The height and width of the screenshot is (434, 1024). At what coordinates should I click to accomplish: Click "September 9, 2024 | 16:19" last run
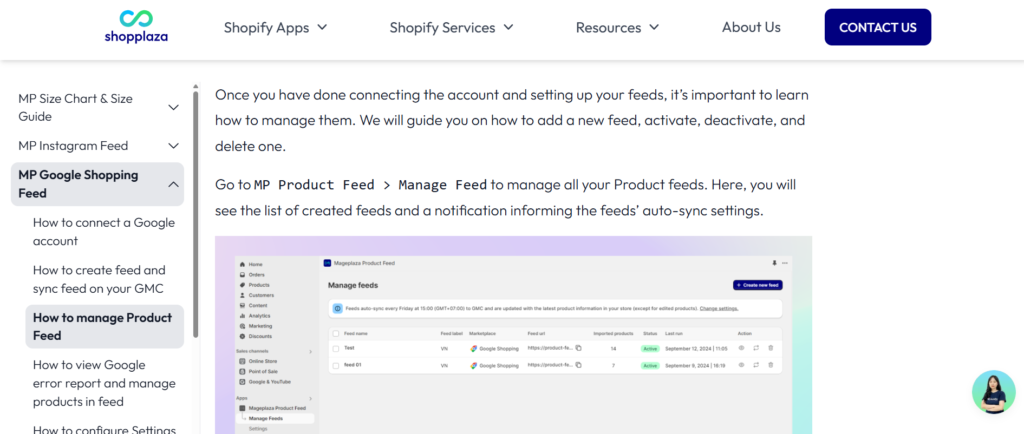(696, 365)
